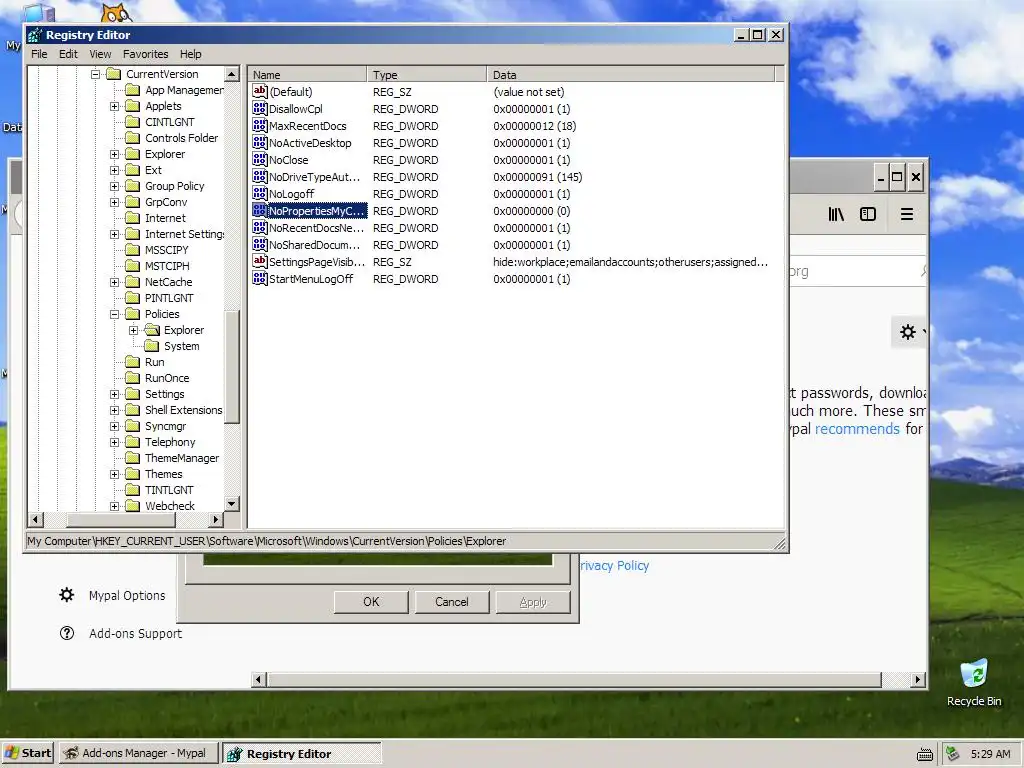Click the Apply dialog button
The height and width of the screenshot is (768, 1024).
pyautogui.click(x=533, y=602)
